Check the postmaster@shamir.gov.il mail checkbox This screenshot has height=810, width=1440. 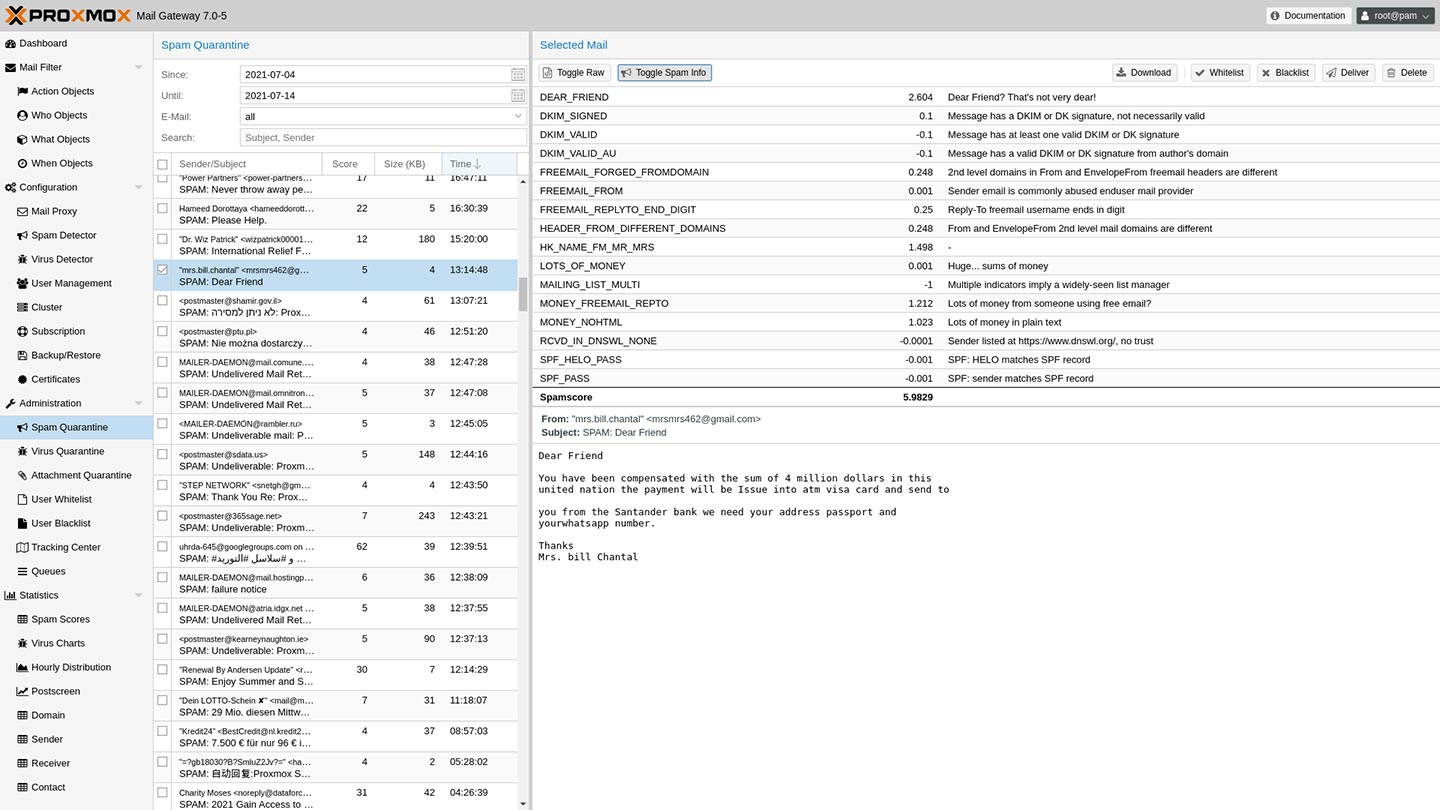pos(162,300)
